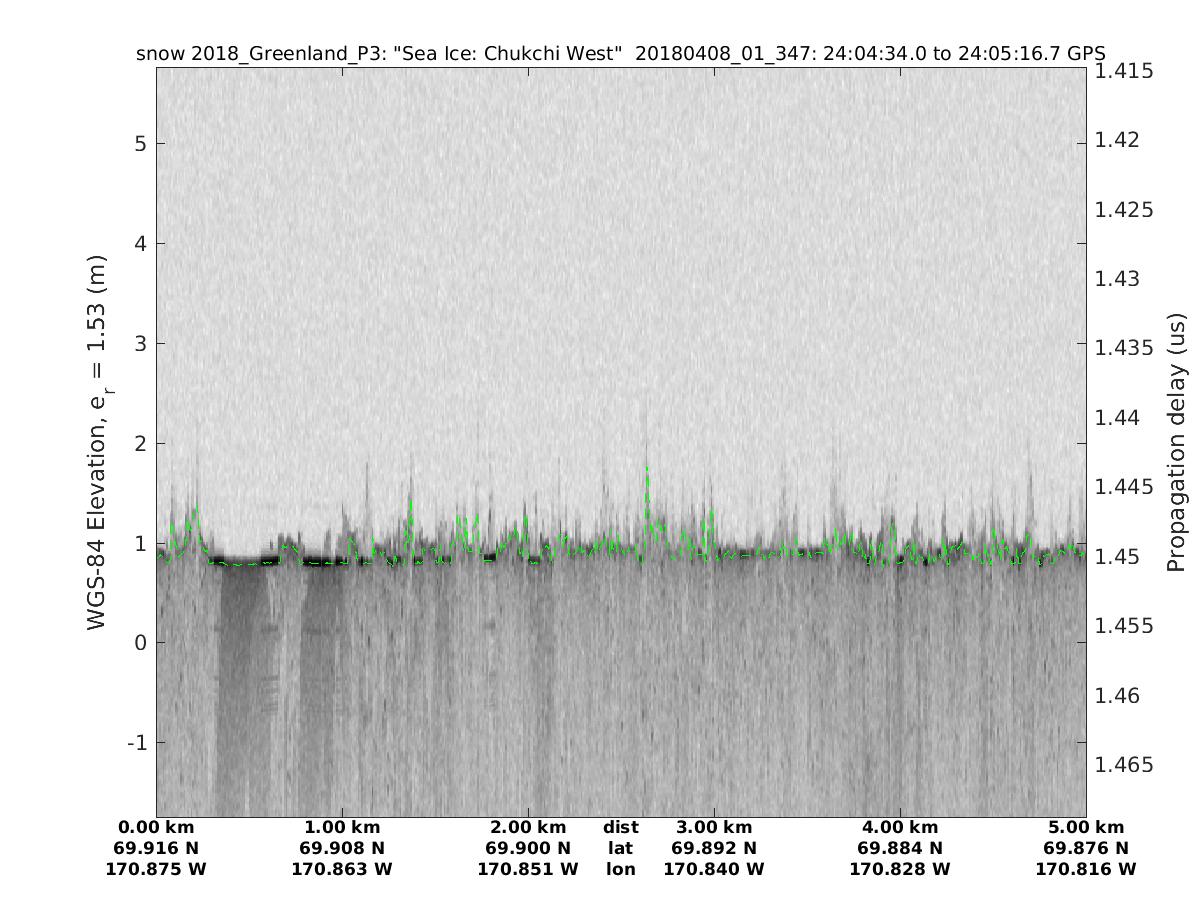This screenshot has width=1200, height=900.
Task: Click the "69.876 N" latitude label
Action: coord(1086,849)
